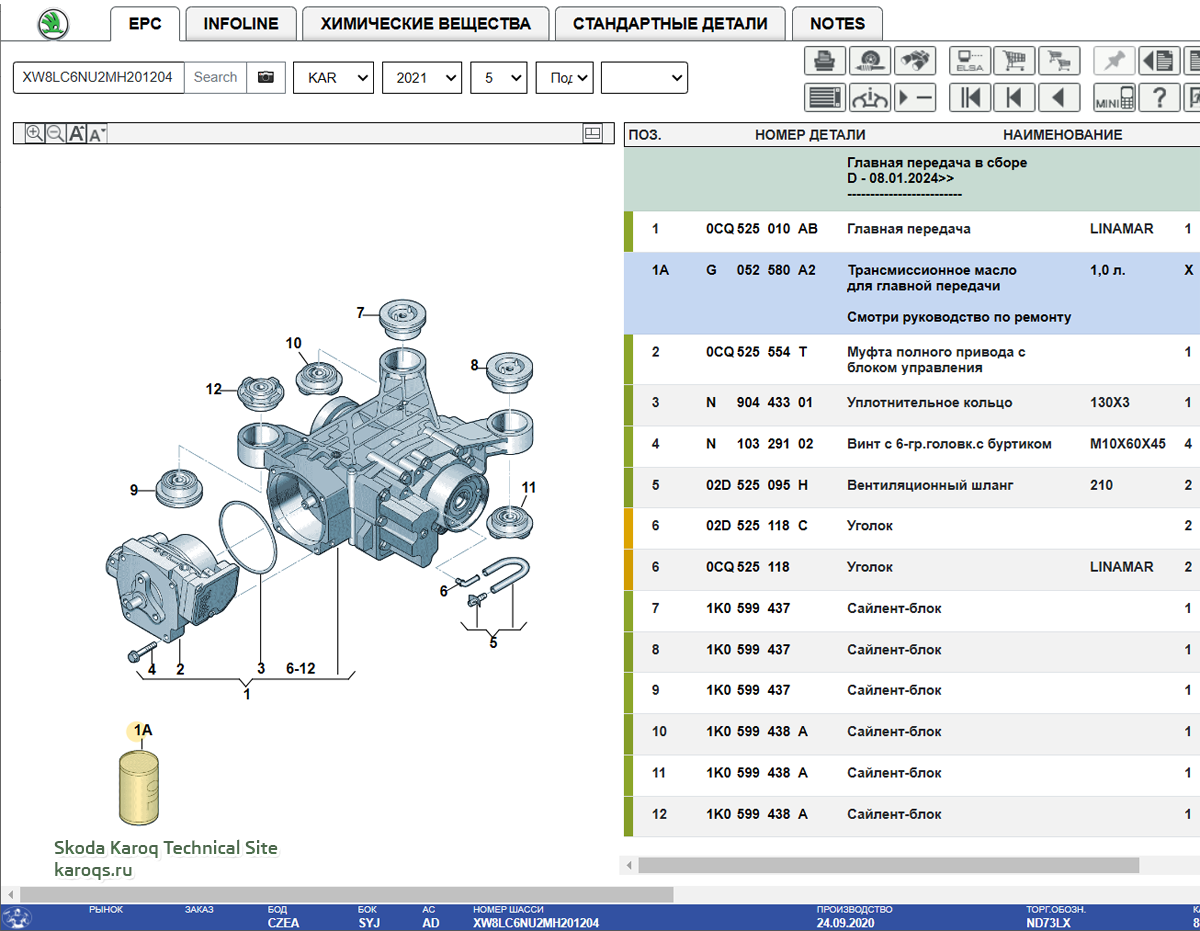Click the parts table horizontal scrollbar
Image resolution: width=1200 pixels, height=931 pixels.
point(888,865)
